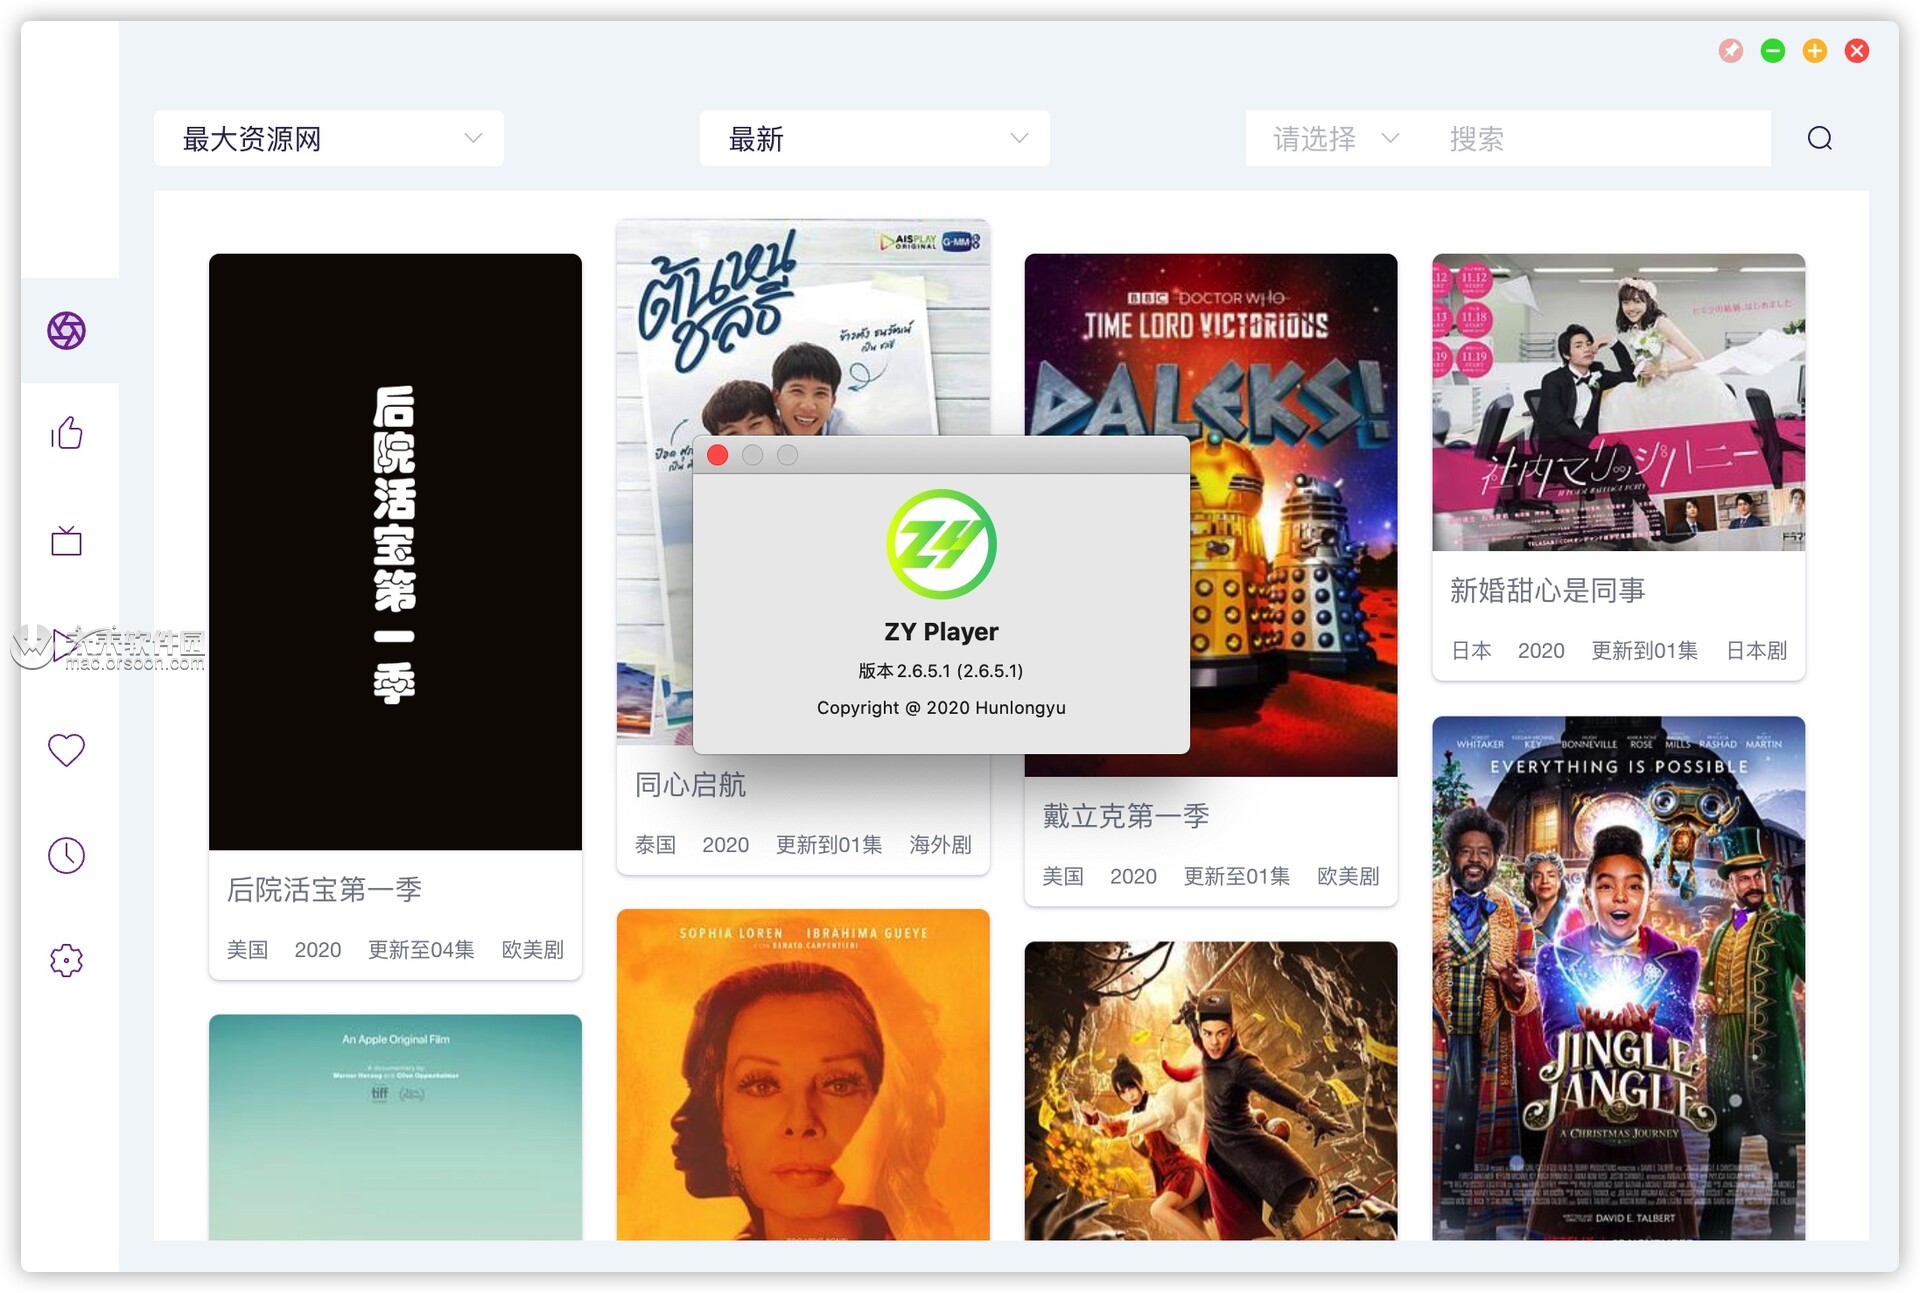Expand the 最新 sorting dropdown
The height and width of the screenshot is (1293, 1920).
(873, 139)
